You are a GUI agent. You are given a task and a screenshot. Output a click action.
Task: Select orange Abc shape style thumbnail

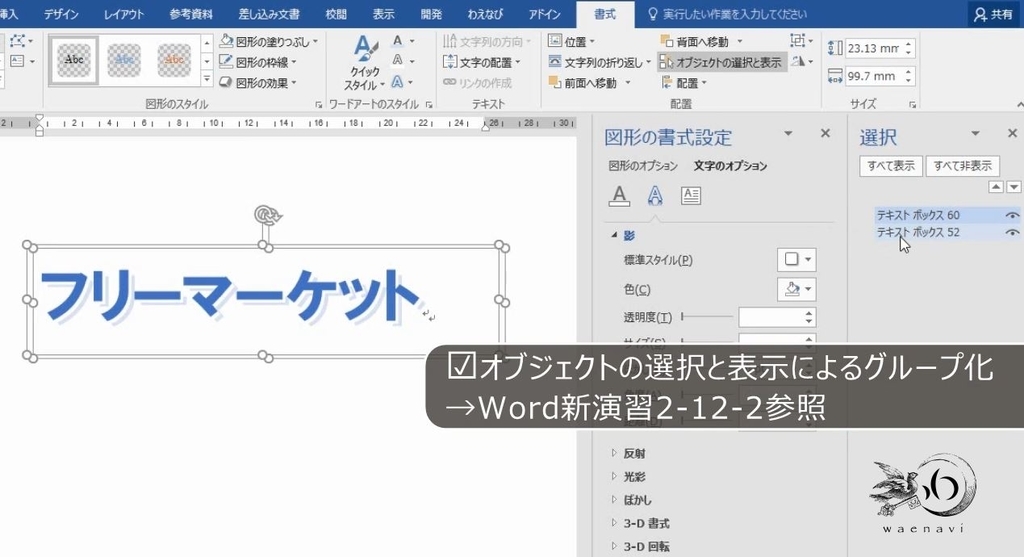tap(174, 61)
